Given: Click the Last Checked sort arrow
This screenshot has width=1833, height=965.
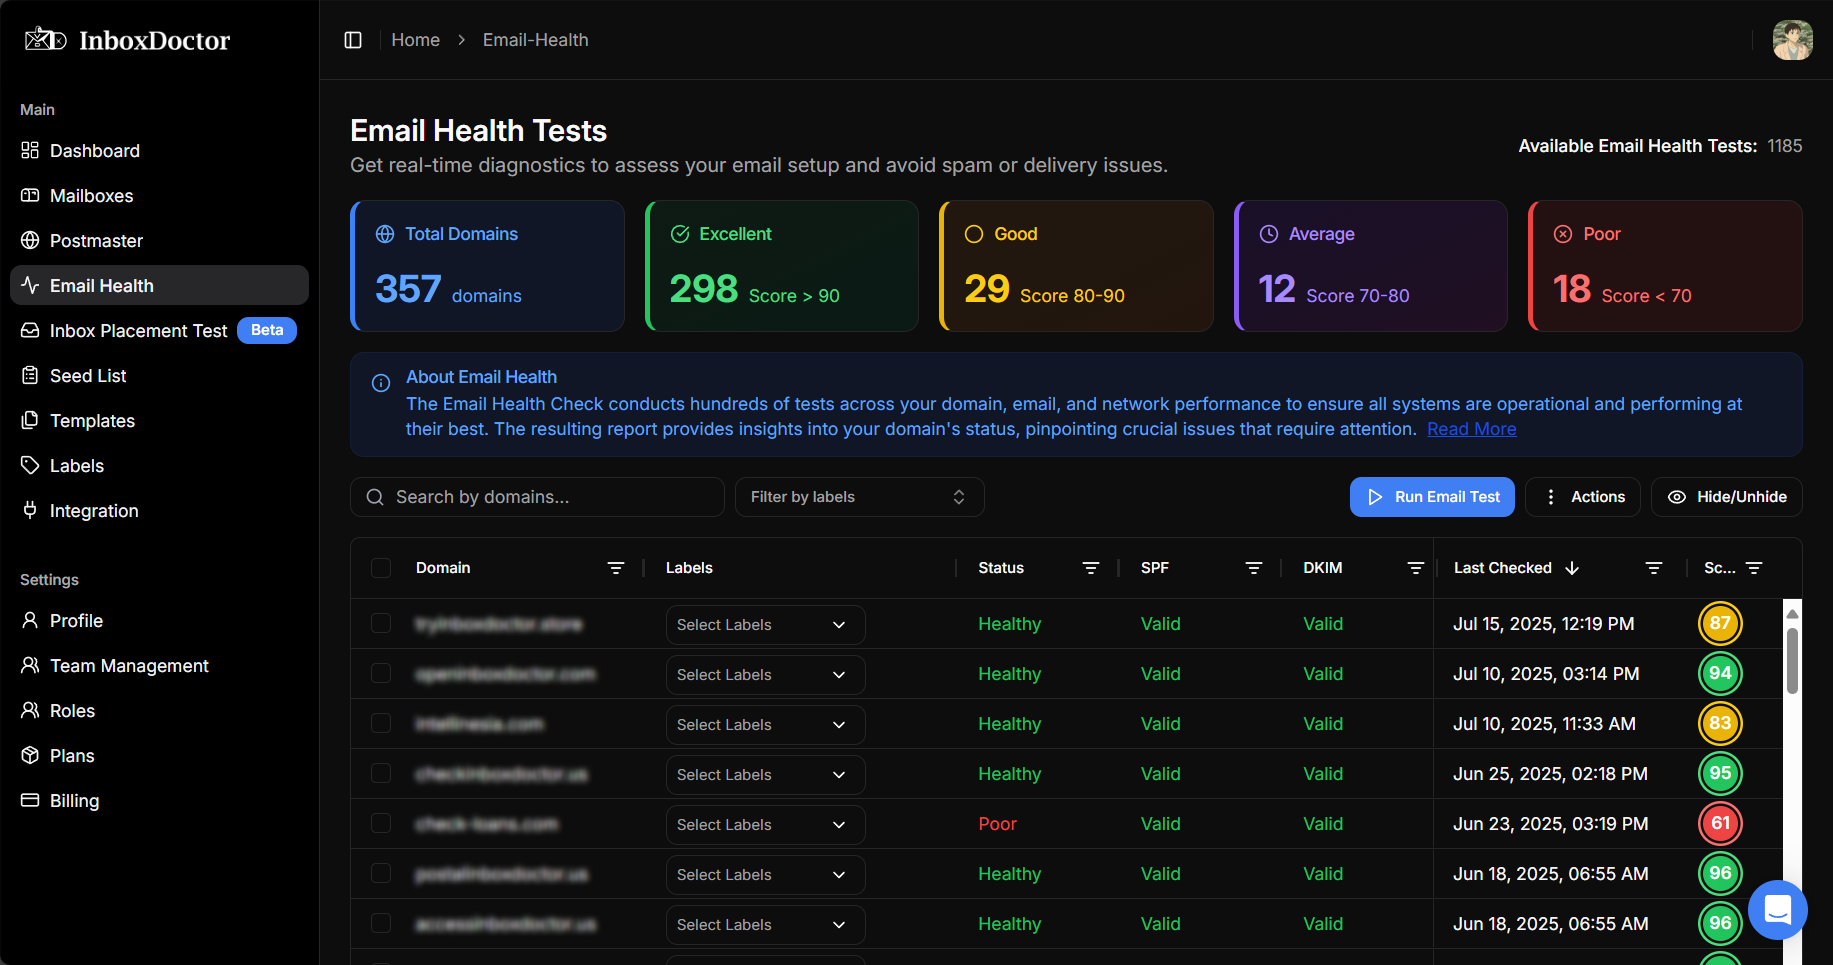Looking at the screenshot, I should [x=1572, y=568].
